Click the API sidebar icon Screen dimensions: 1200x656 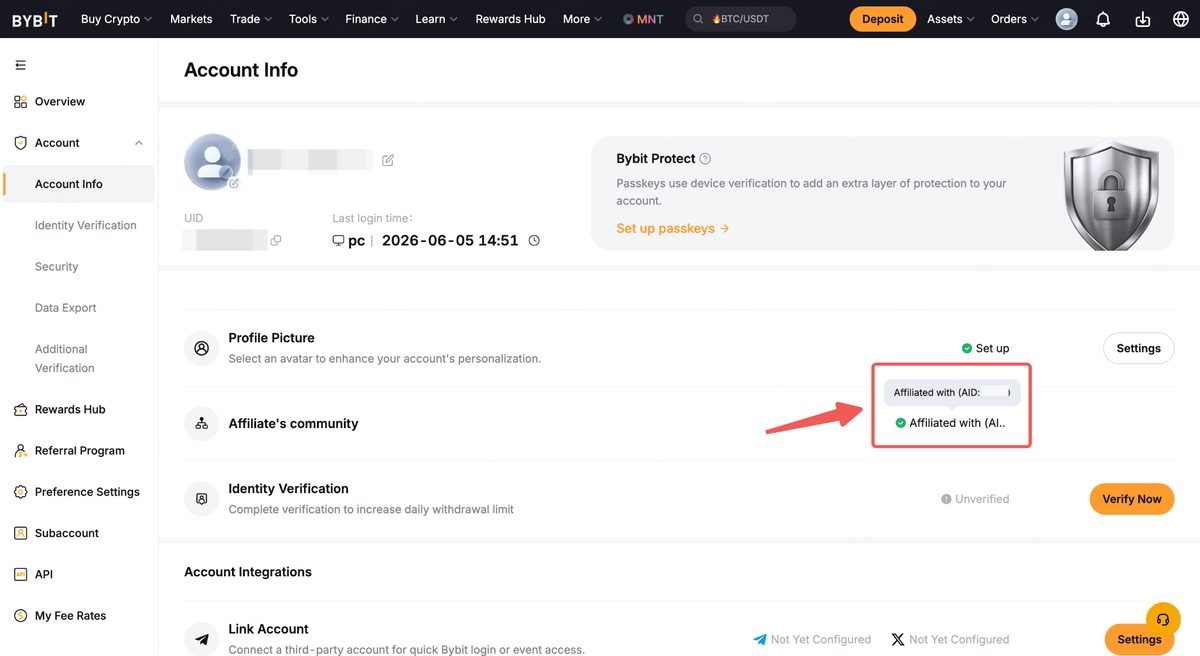(x=20, y=575)
